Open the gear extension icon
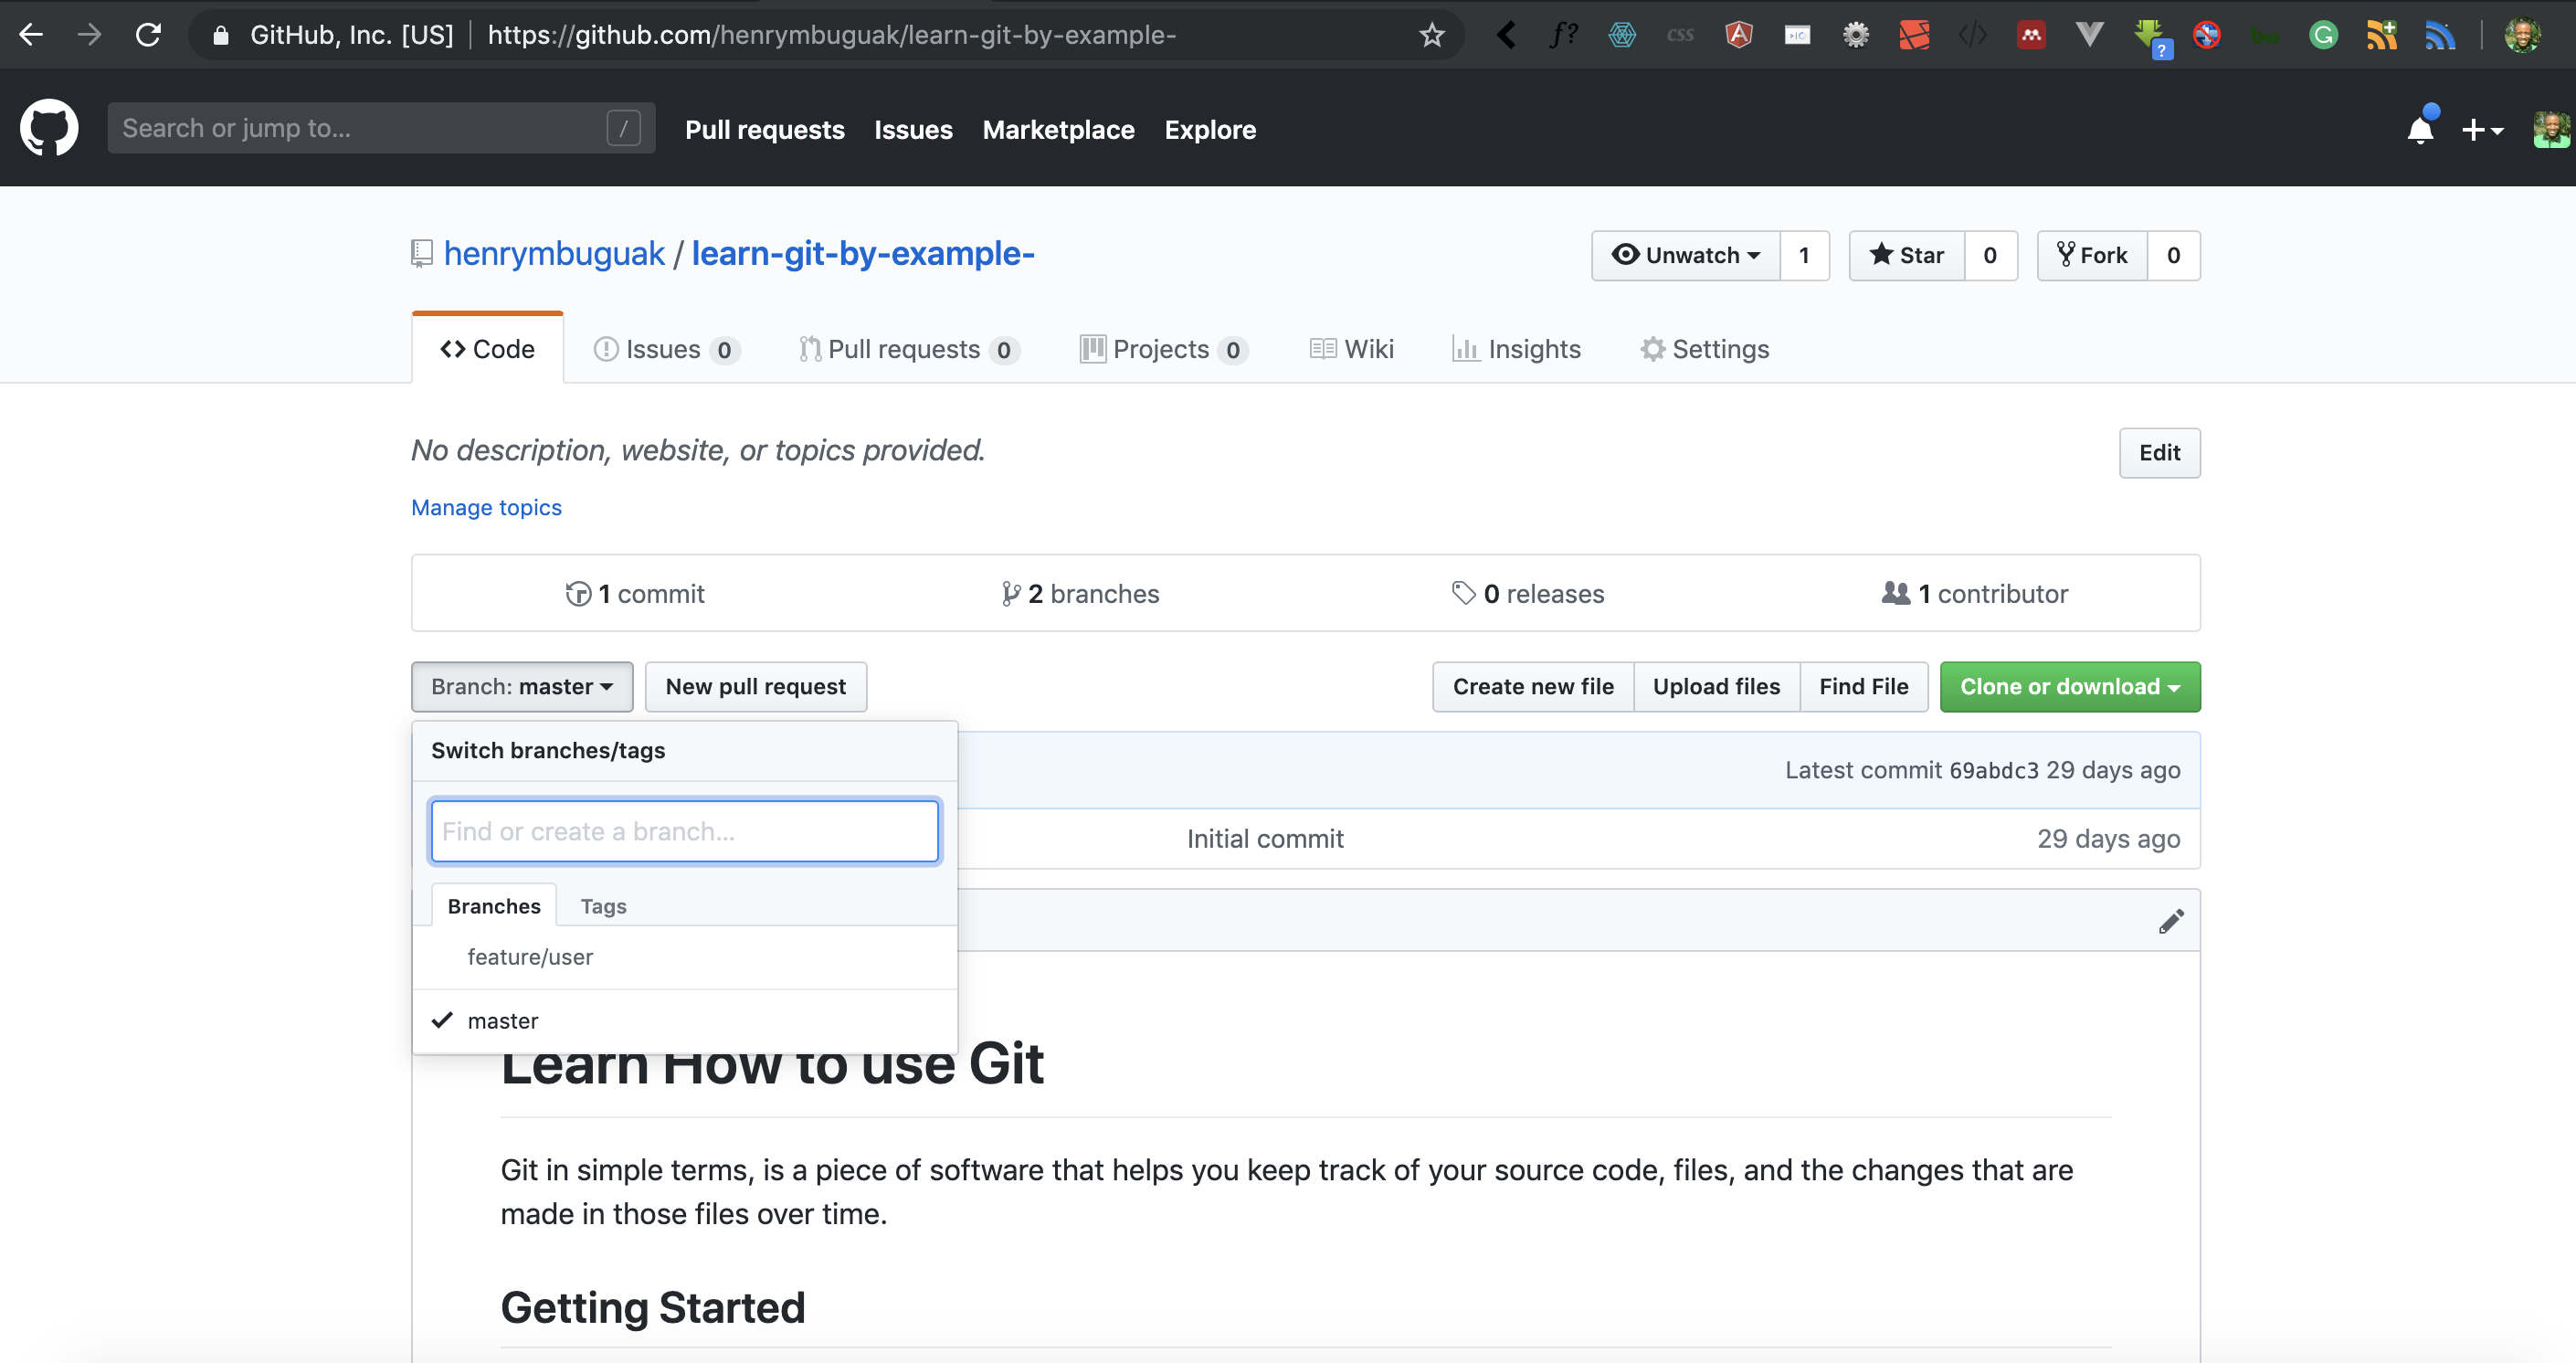Viewport: 2576px width, 1363px height. (x=1856, y=35)
